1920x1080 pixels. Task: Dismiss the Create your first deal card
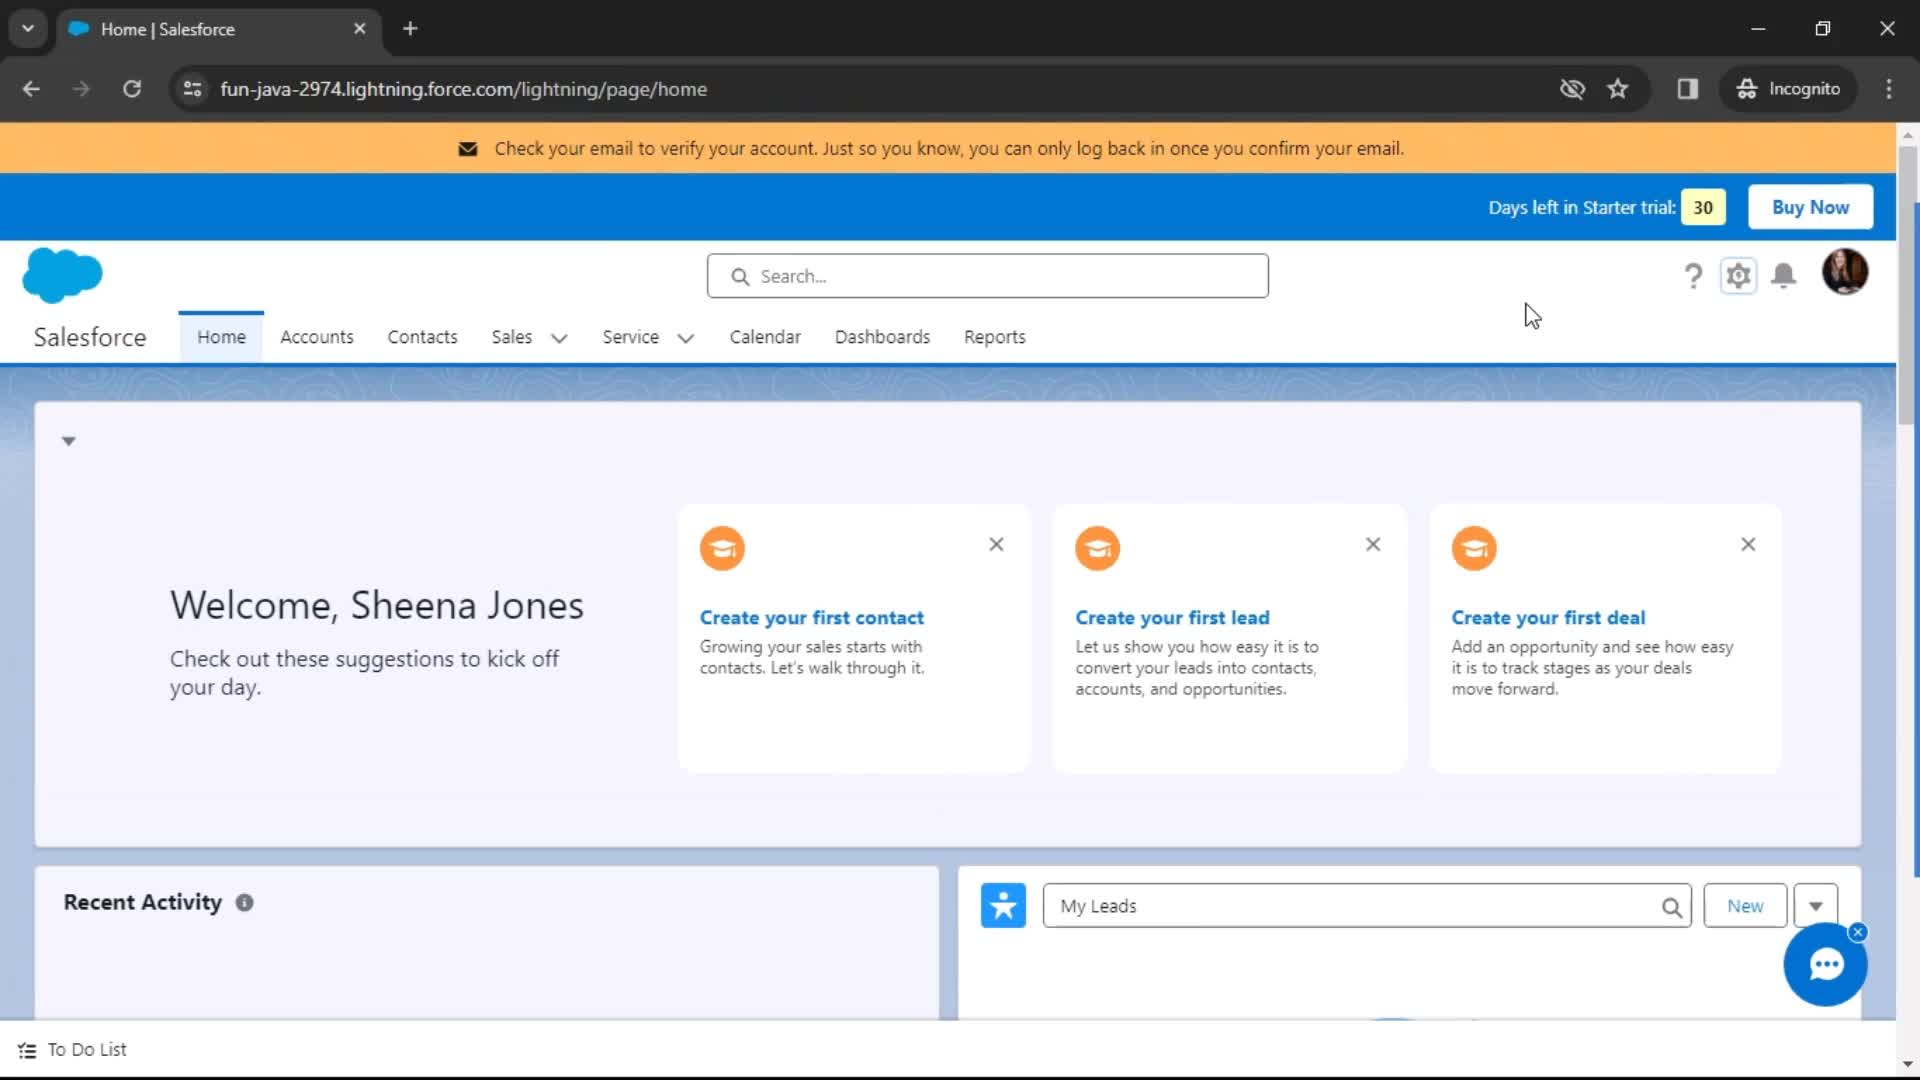(x=1748, y=544)
